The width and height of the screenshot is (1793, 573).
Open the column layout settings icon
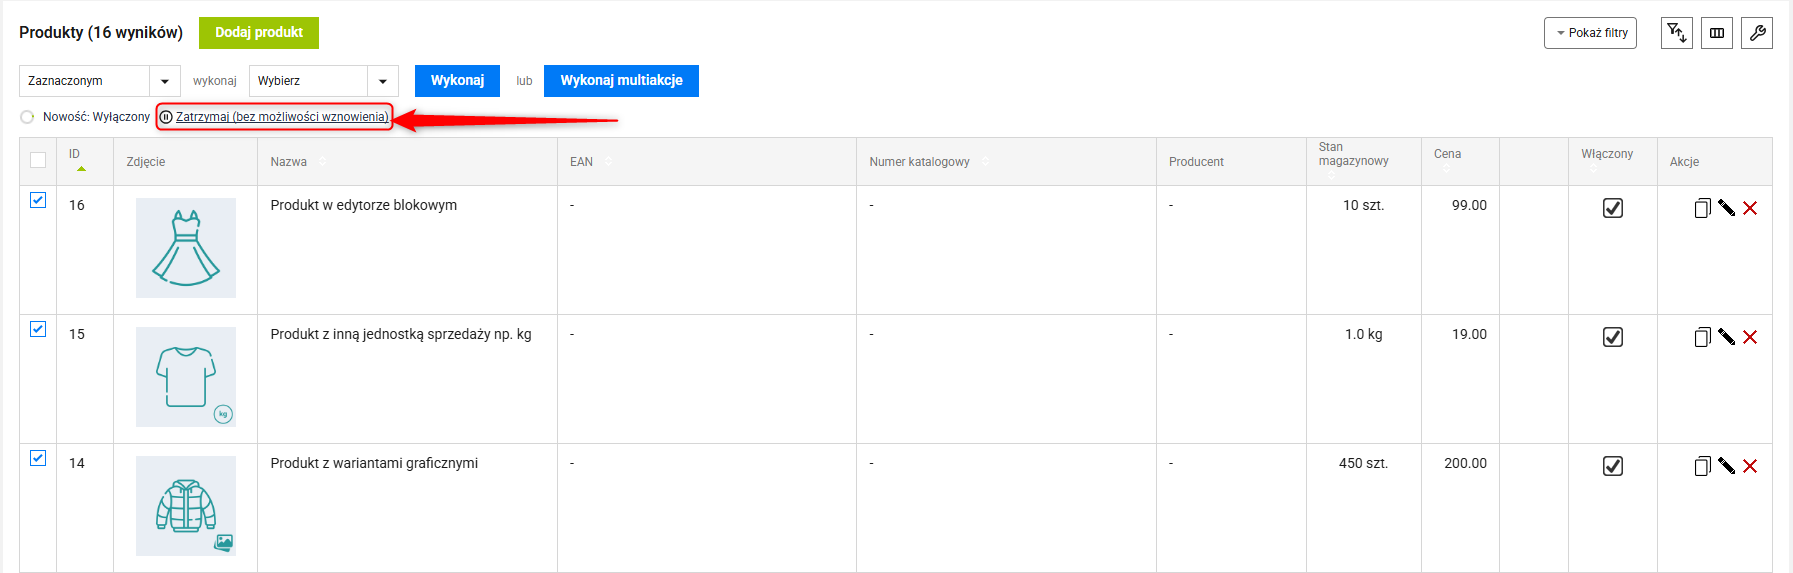(x=1717, y=33)
